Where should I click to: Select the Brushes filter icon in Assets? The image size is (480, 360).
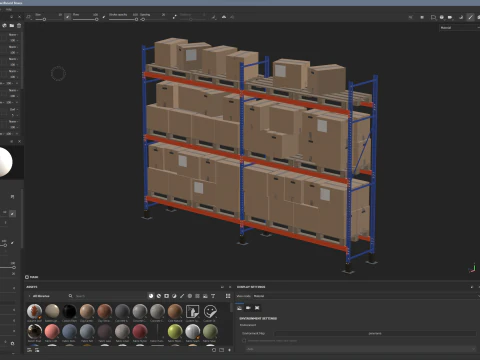point(182,296)
